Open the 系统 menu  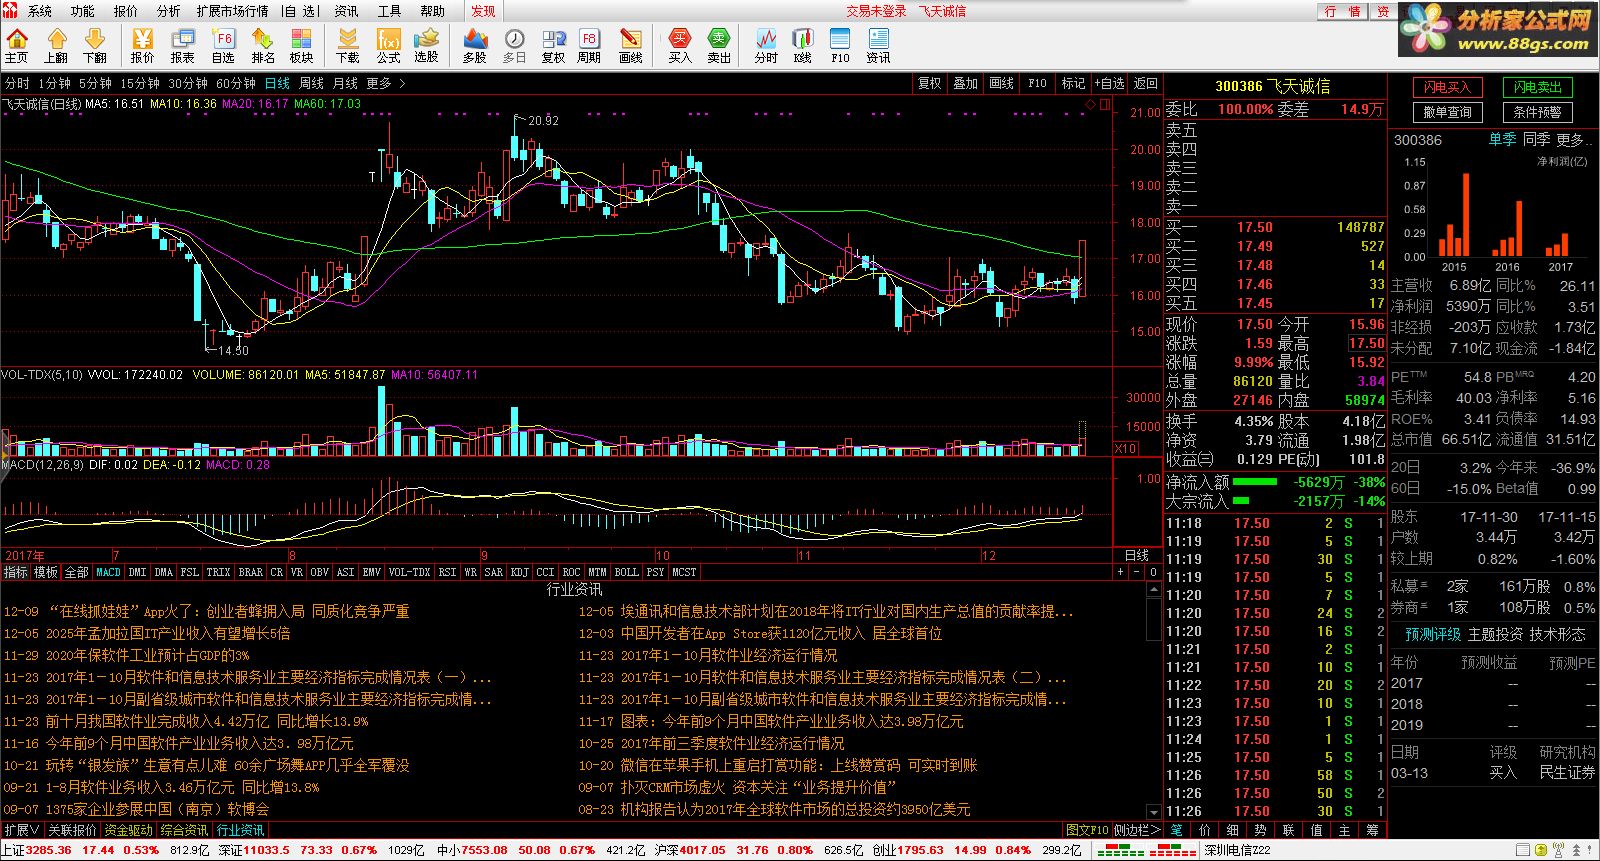click(40, 11)
